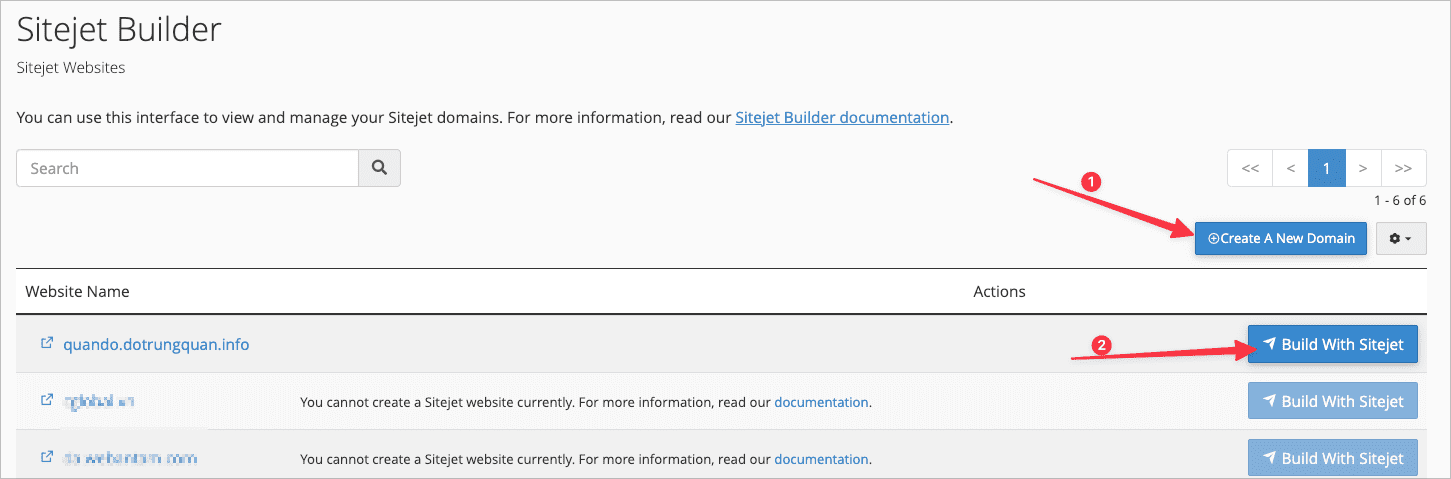Click external link icon in third website row

(x=46, y=457)
